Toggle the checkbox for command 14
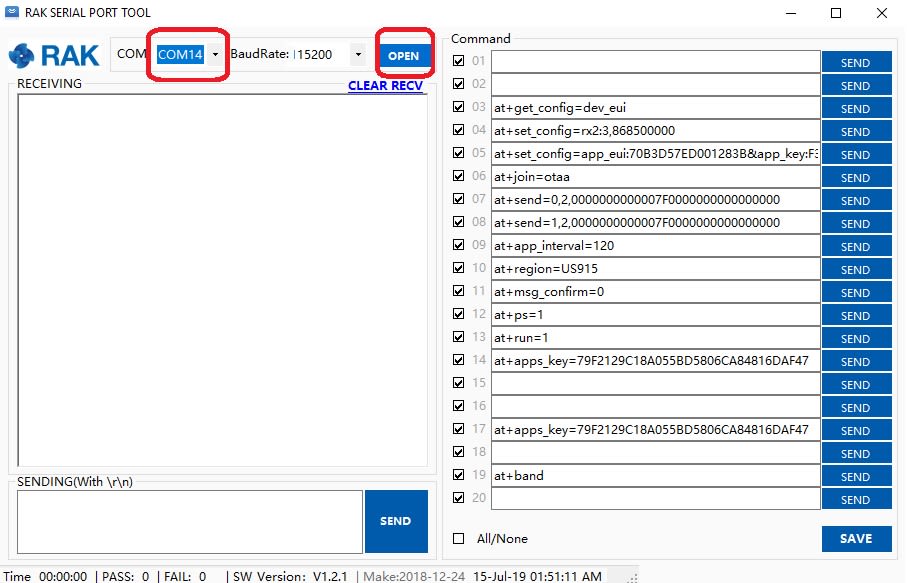Image resolution: width=907 pixels, height=583 pixels. (459, 360)
